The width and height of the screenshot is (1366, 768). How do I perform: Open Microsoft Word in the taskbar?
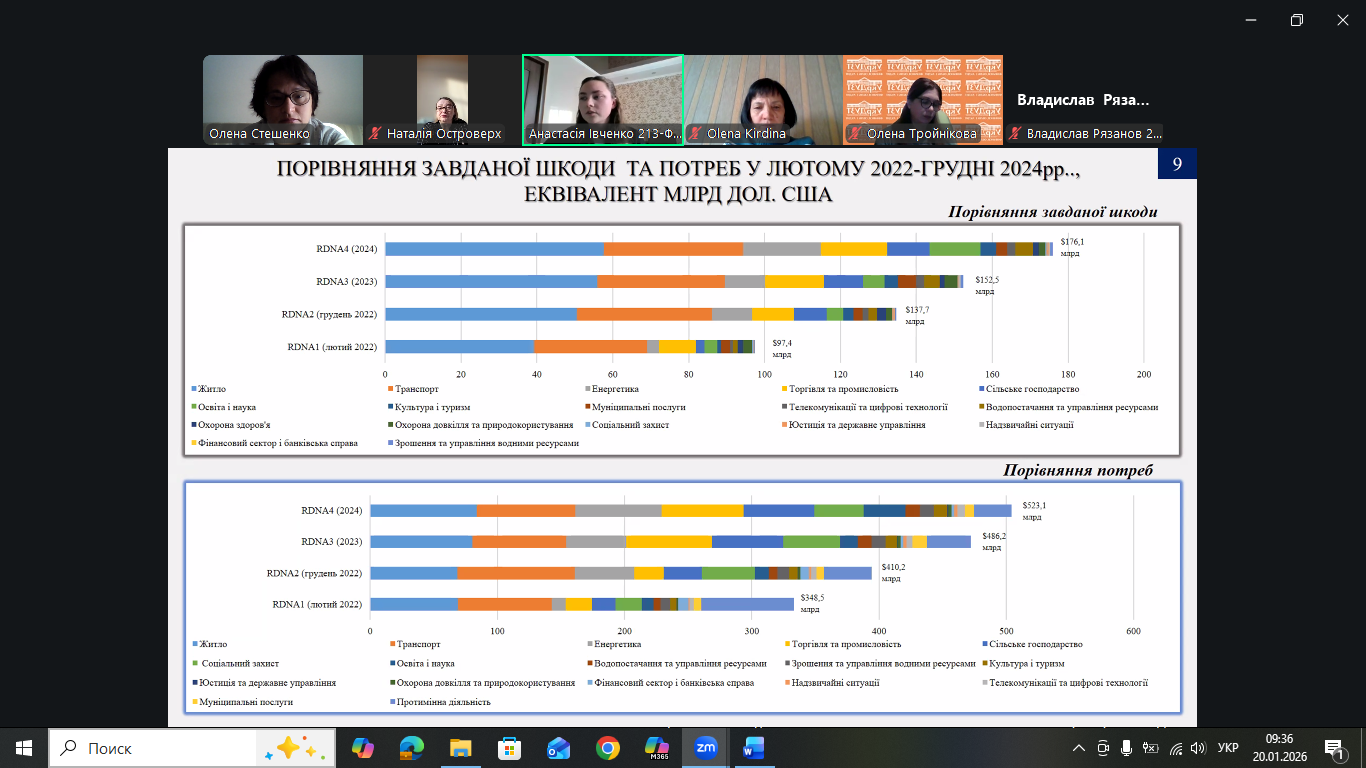tap(753, 748)
